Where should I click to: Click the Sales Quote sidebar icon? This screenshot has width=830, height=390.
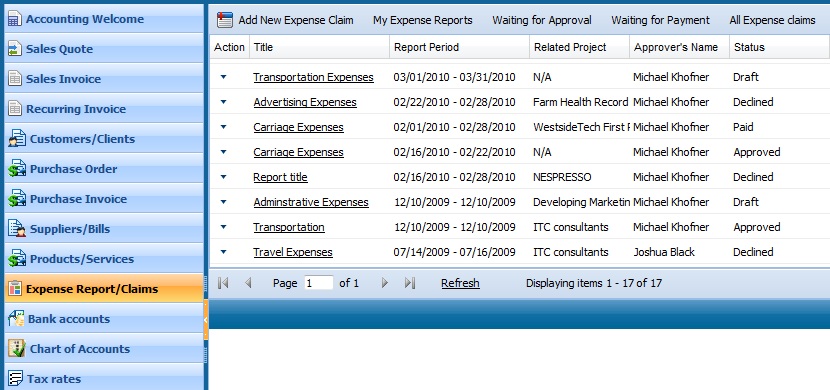(x=14, y=49)
